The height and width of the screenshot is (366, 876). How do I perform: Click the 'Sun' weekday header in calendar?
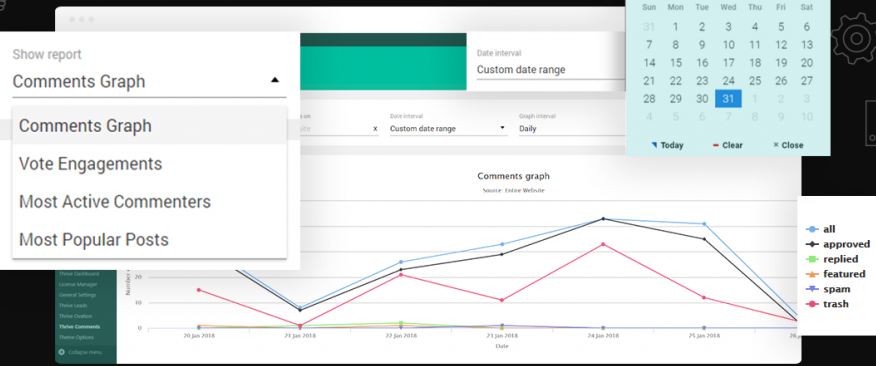point(649,7)
